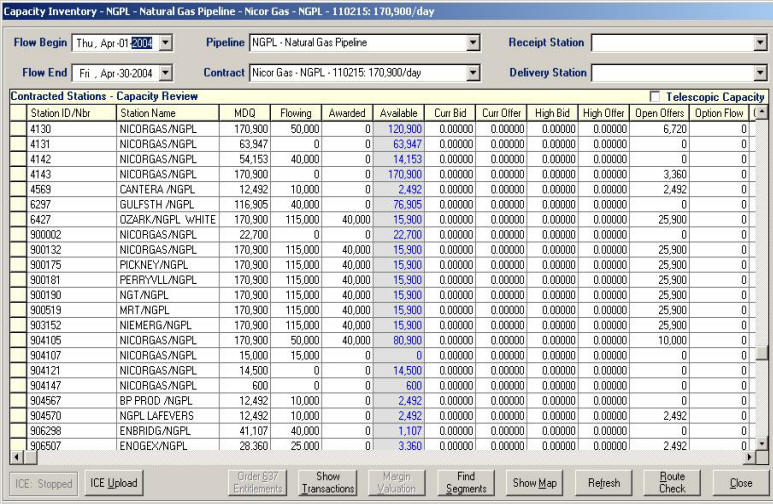Click the Flowing column header

pyautogui.click(x=296, y=113)
